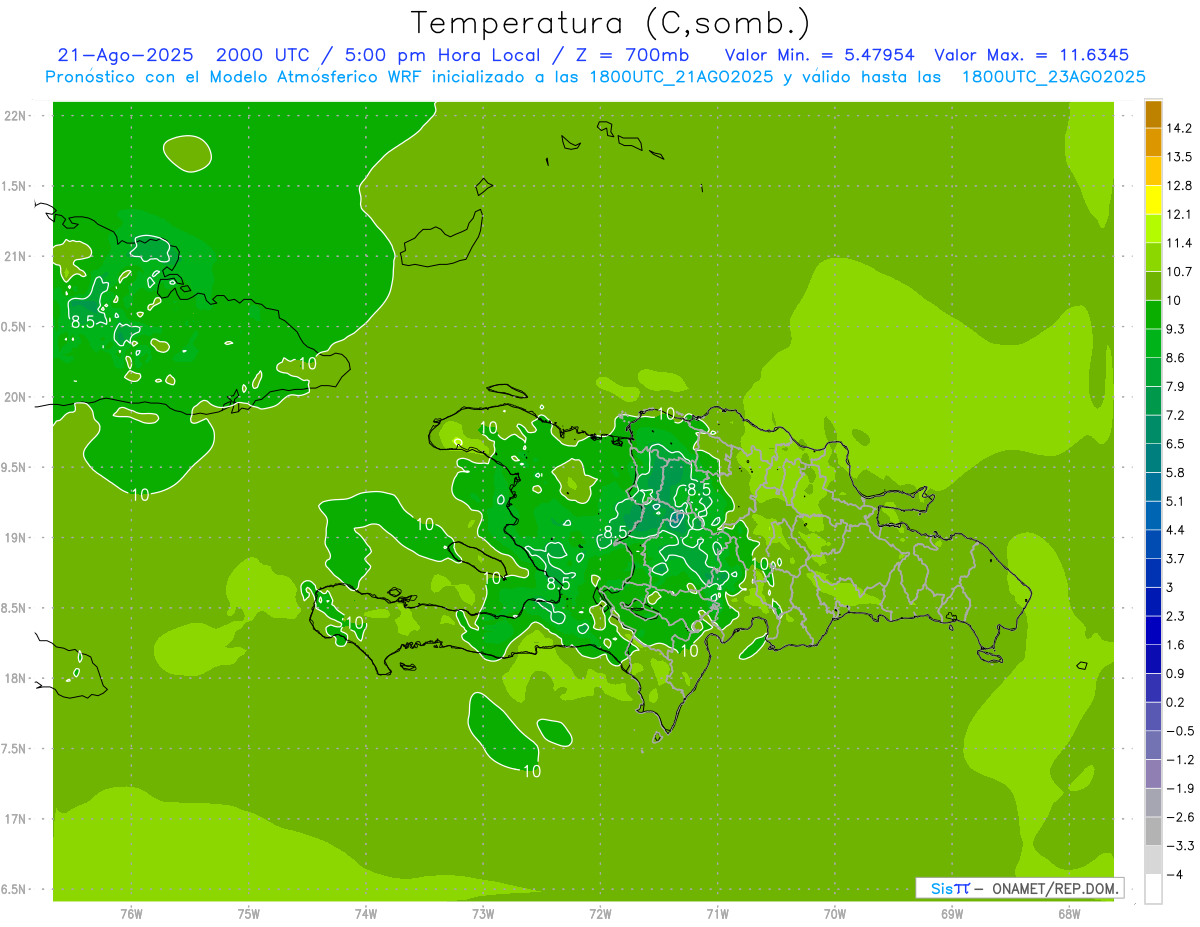1200x927 pixels.
Task: Click the '11.4' colorbar value
Action: coord(1178,243)
